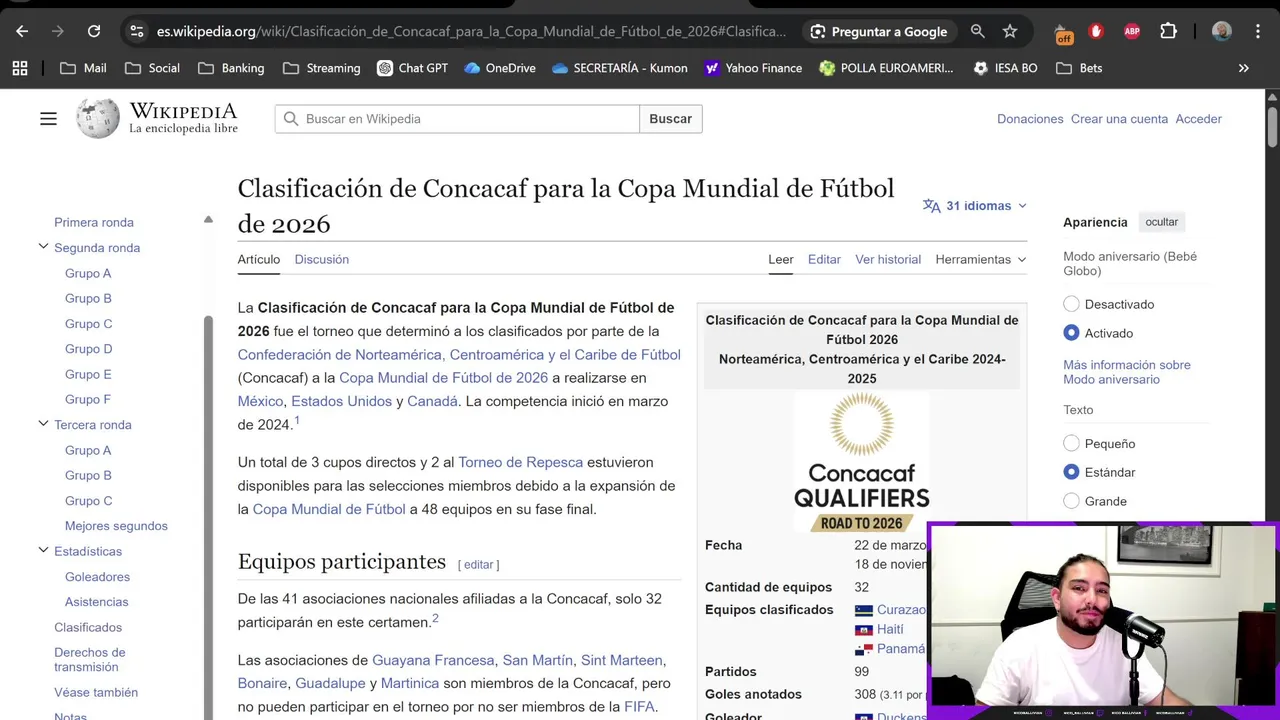This screenshot has height=720, width=1280.
Task: Open the apps grid in bookmarks bar
Action: (x=20, y=68)
